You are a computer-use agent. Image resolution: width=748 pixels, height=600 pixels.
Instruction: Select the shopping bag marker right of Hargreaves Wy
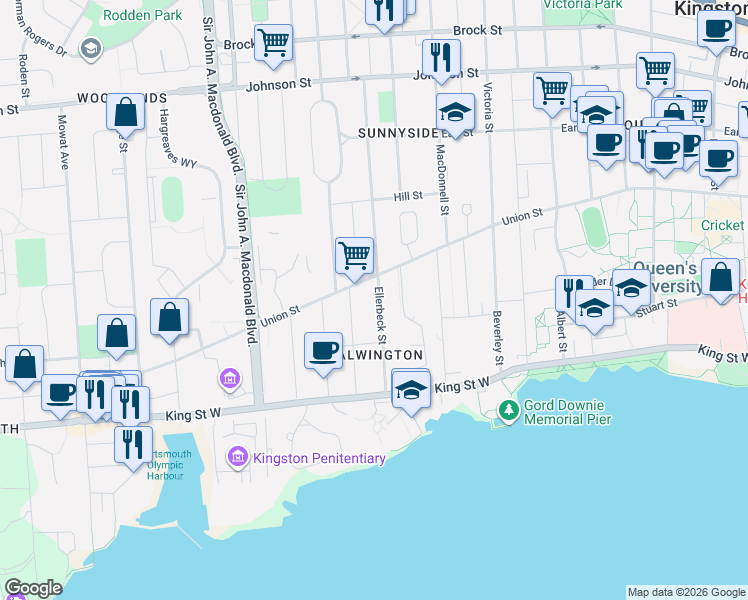[x=169, y=321]
